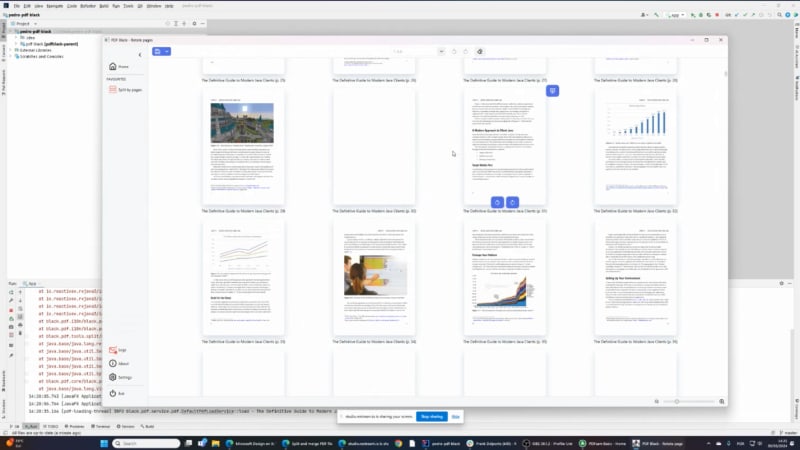The height and width of the screenshot is (450, 800).
Task: Open Home in PDF Black sidebar
Action: pos(119,66)
